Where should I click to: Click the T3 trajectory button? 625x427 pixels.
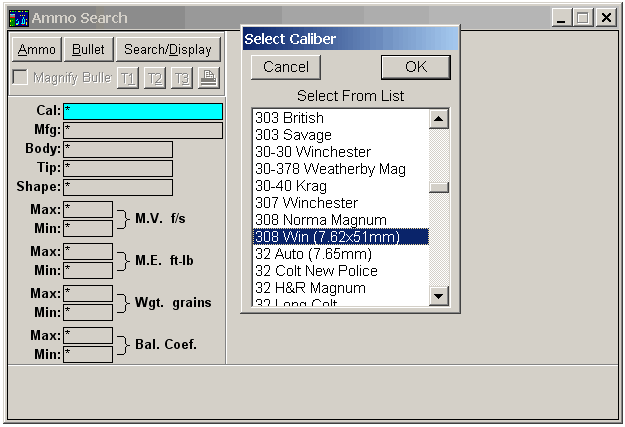tap(182, 78)
